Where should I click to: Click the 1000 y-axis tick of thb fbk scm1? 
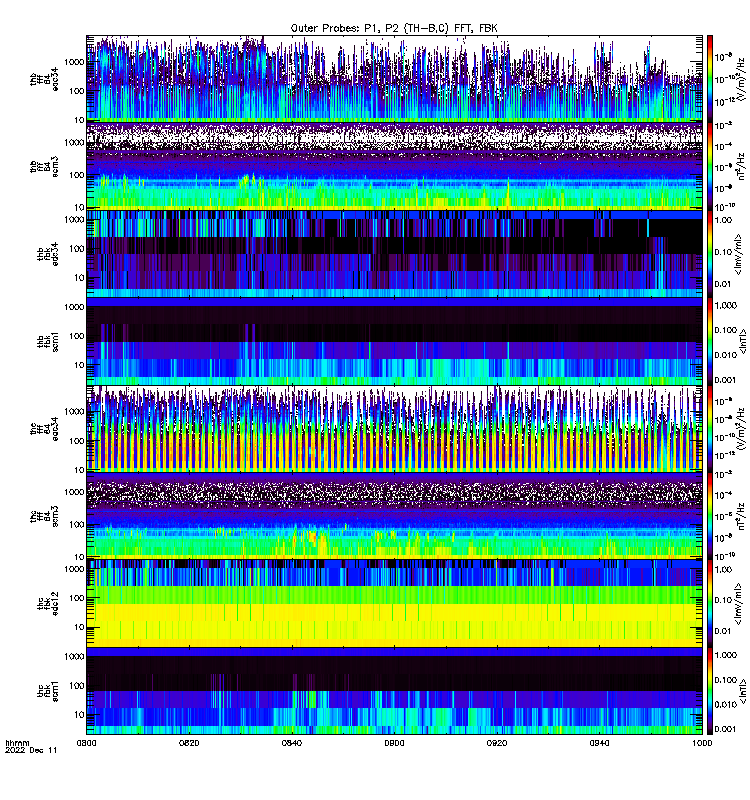pyautogui.click(x=74, y=307)
